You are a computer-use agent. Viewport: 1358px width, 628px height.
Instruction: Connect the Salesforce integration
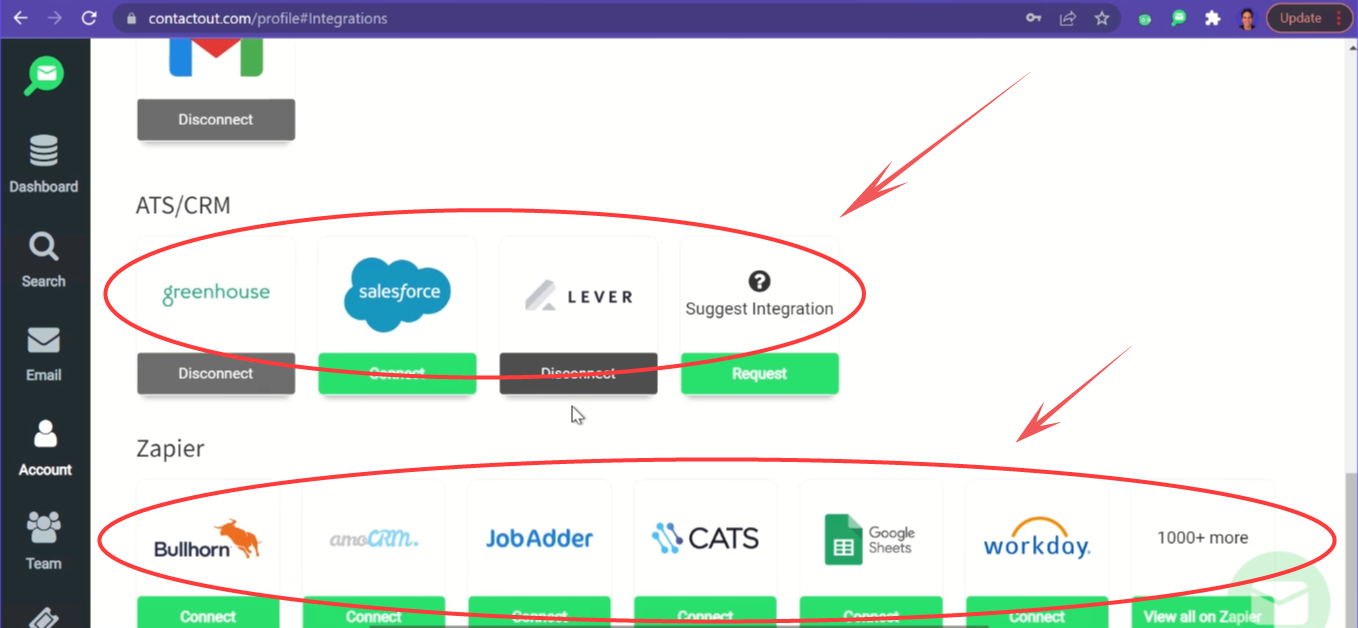pos(397,373)
